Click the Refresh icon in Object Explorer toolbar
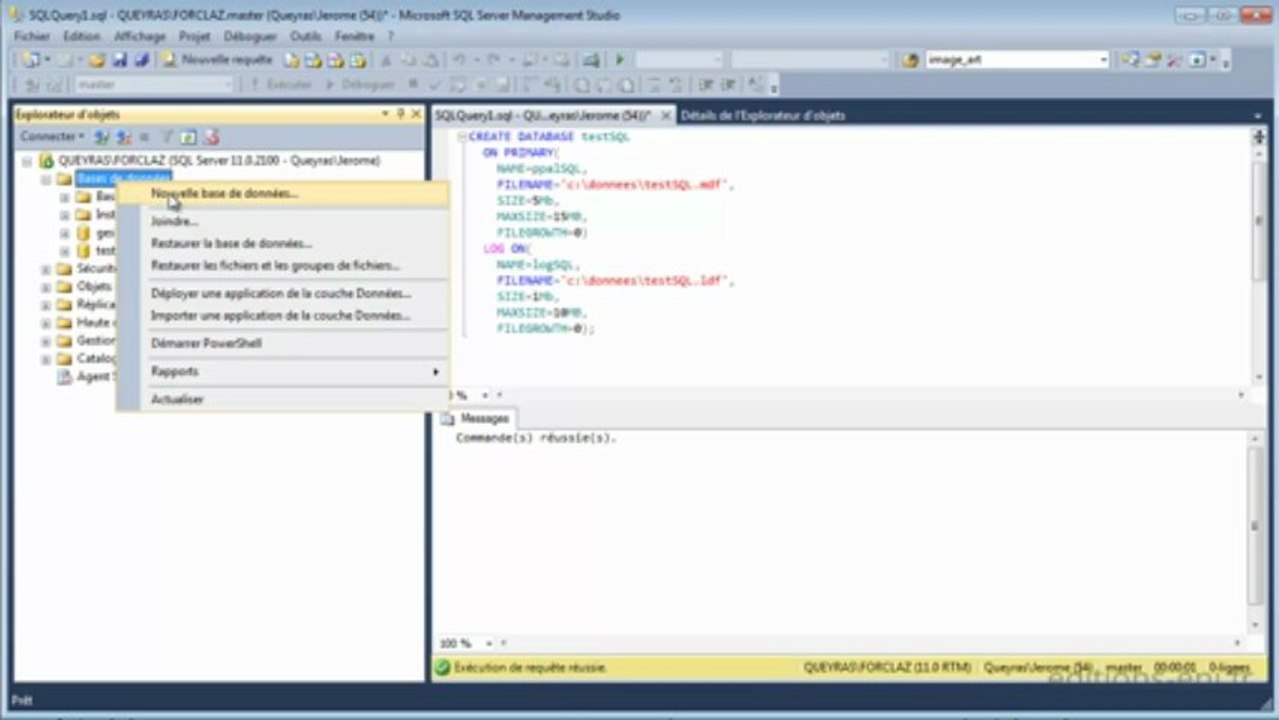 (x=188, y=137)
